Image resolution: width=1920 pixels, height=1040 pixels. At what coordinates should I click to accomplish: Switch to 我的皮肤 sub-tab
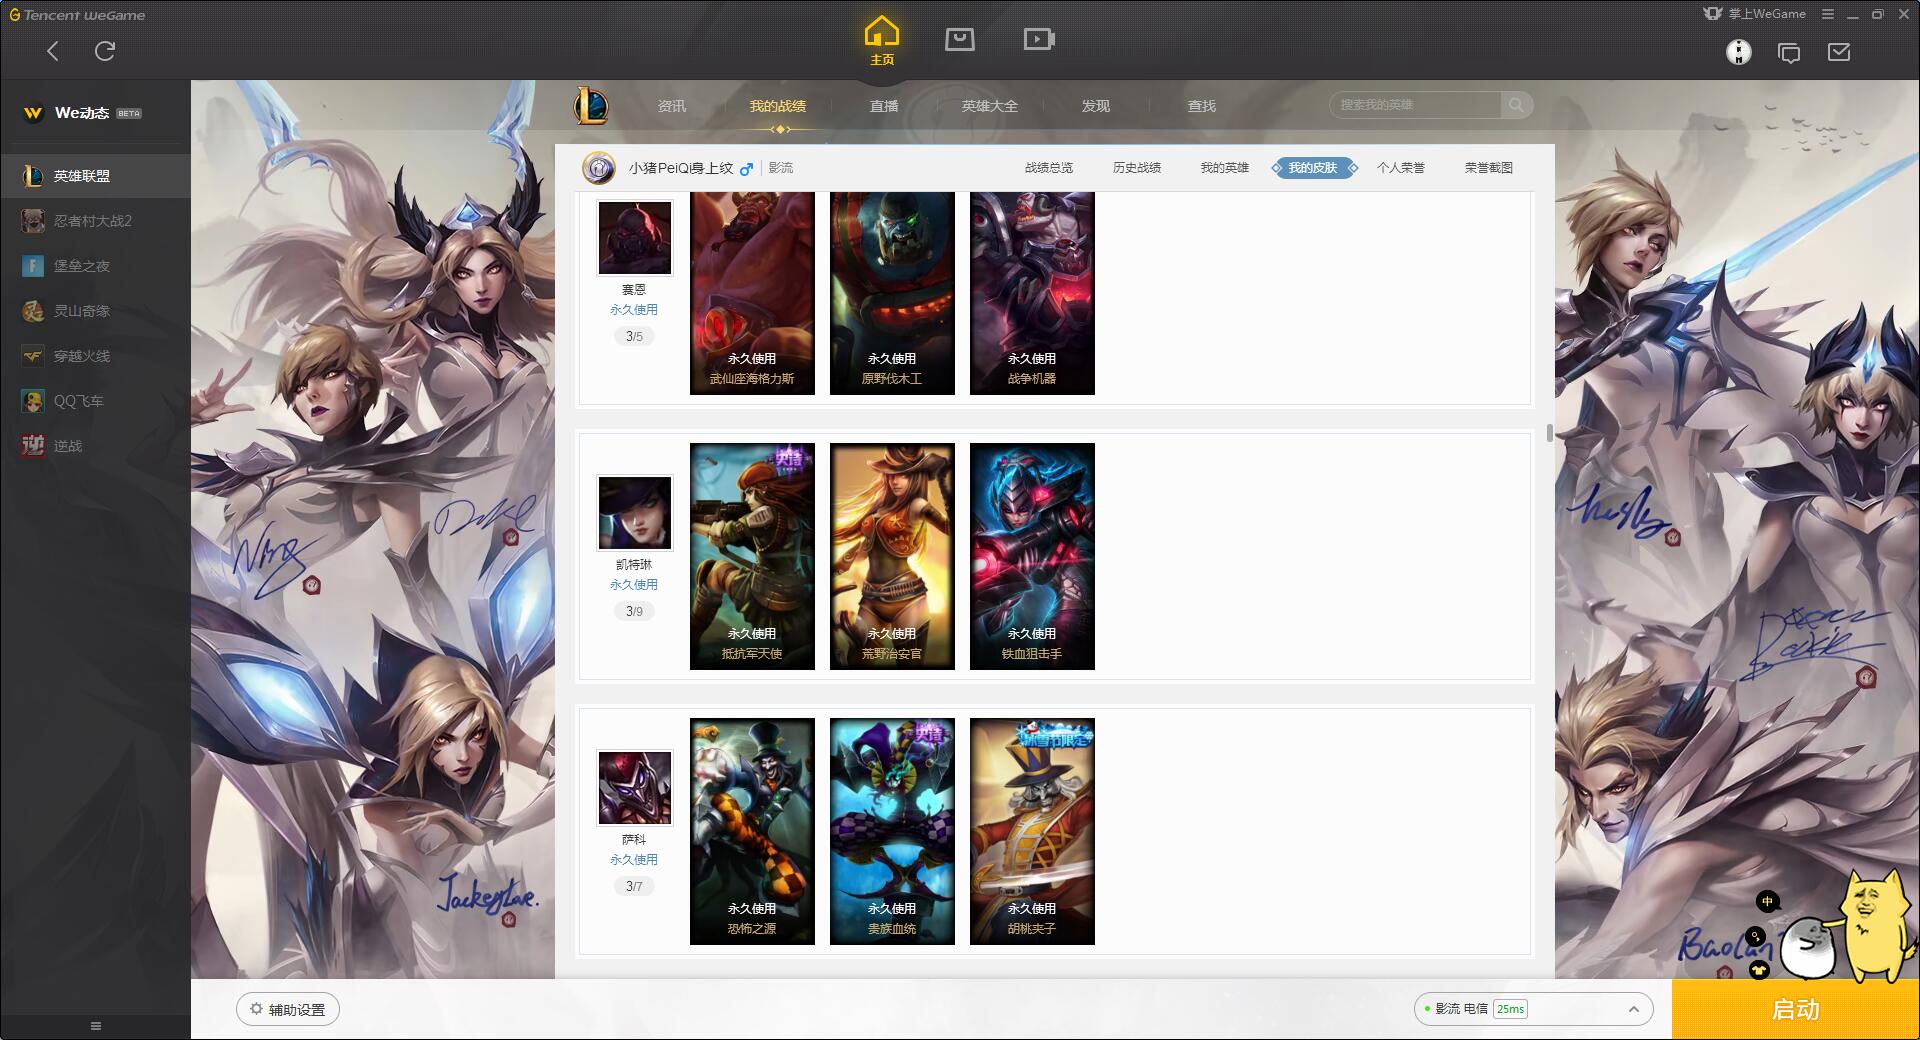click(x=1313, y=168)
